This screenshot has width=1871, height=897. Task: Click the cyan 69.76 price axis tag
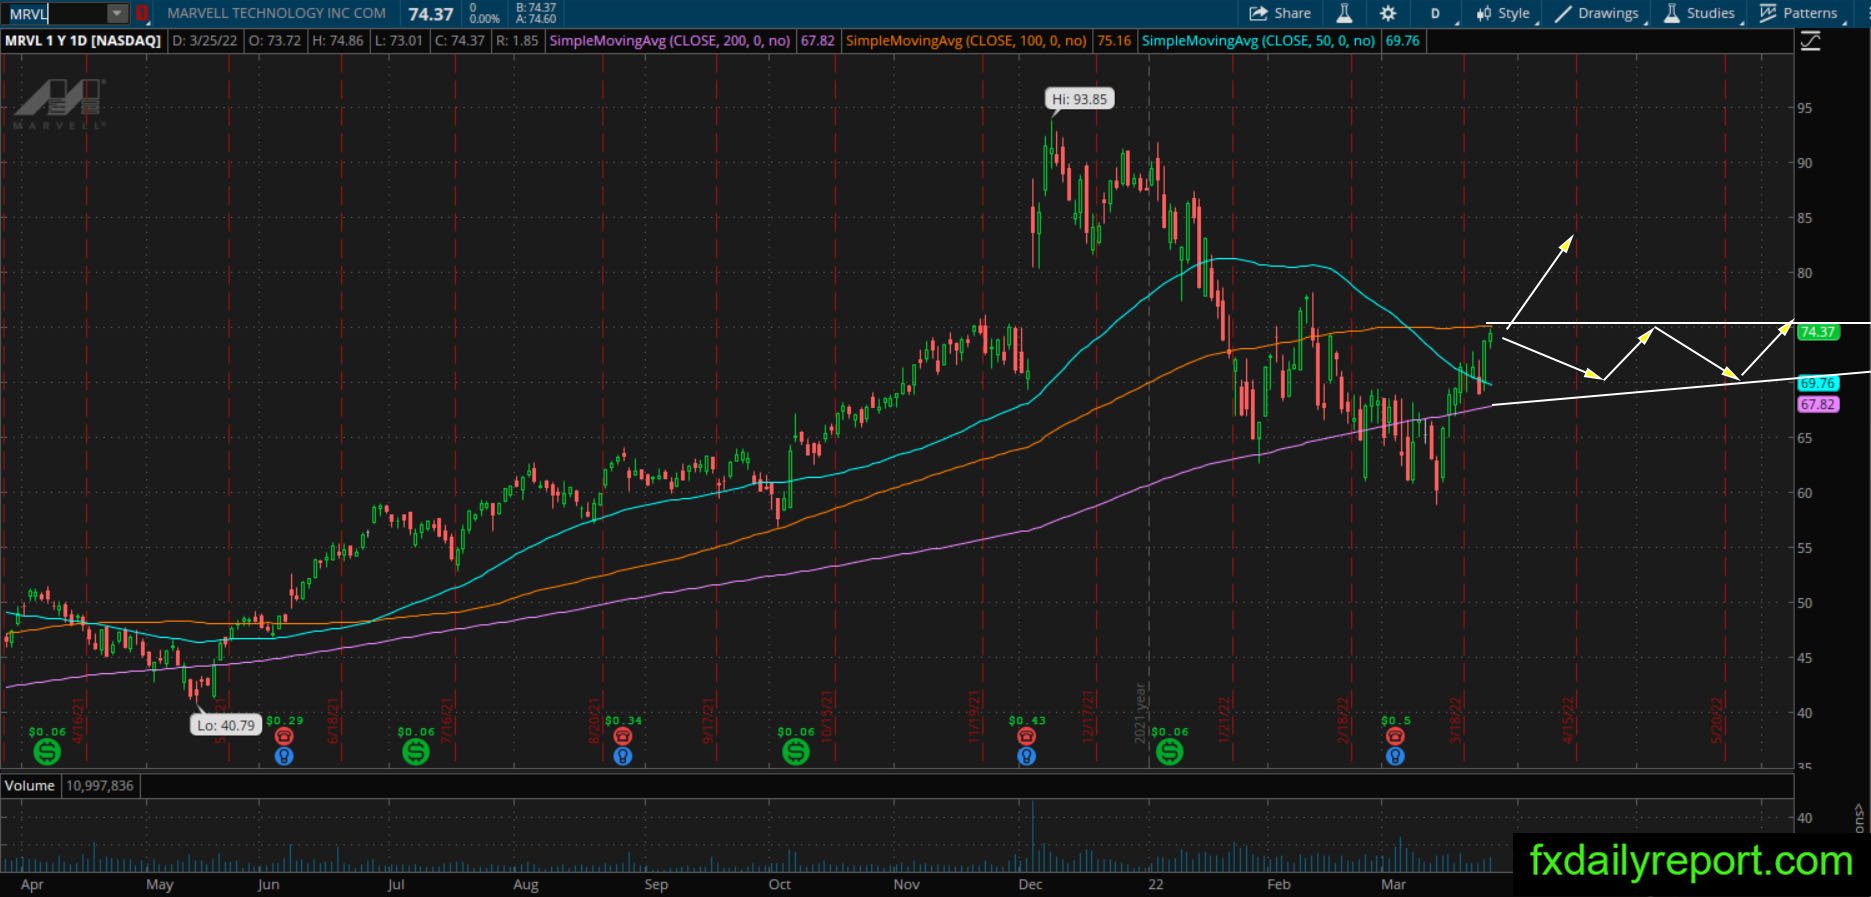[1818, 384]
